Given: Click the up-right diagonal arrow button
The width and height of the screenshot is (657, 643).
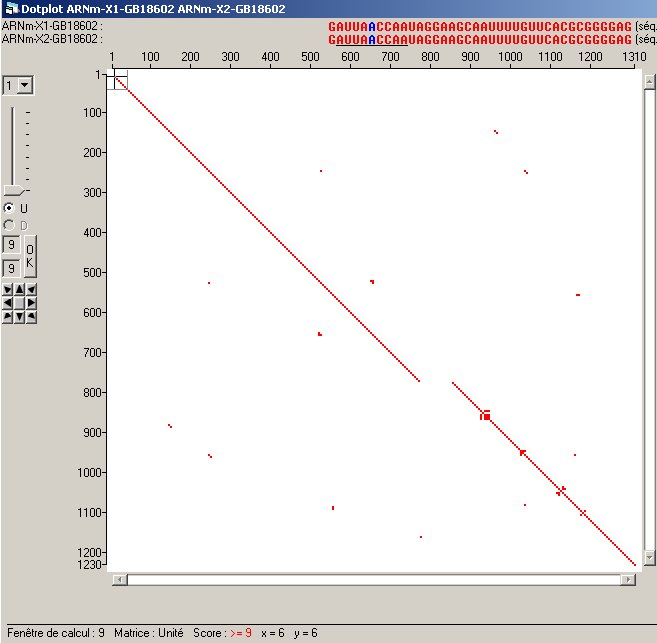Looking at the screenshot, I should pyautogui.click(x=32, y=289).
